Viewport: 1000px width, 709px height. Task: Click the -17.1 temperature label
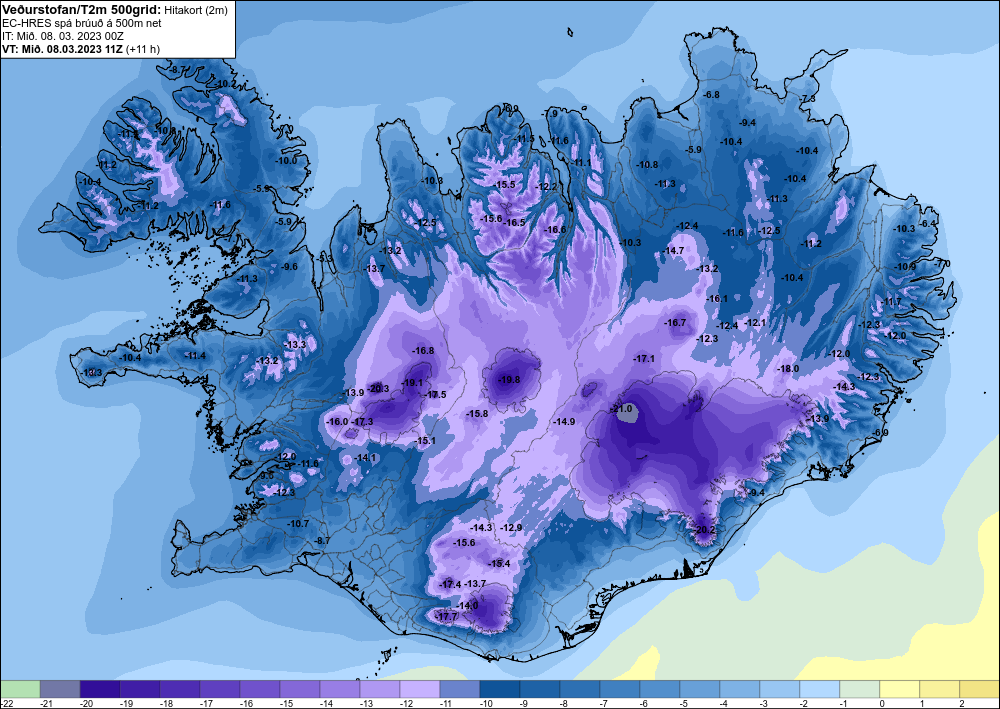pos(643,359)
